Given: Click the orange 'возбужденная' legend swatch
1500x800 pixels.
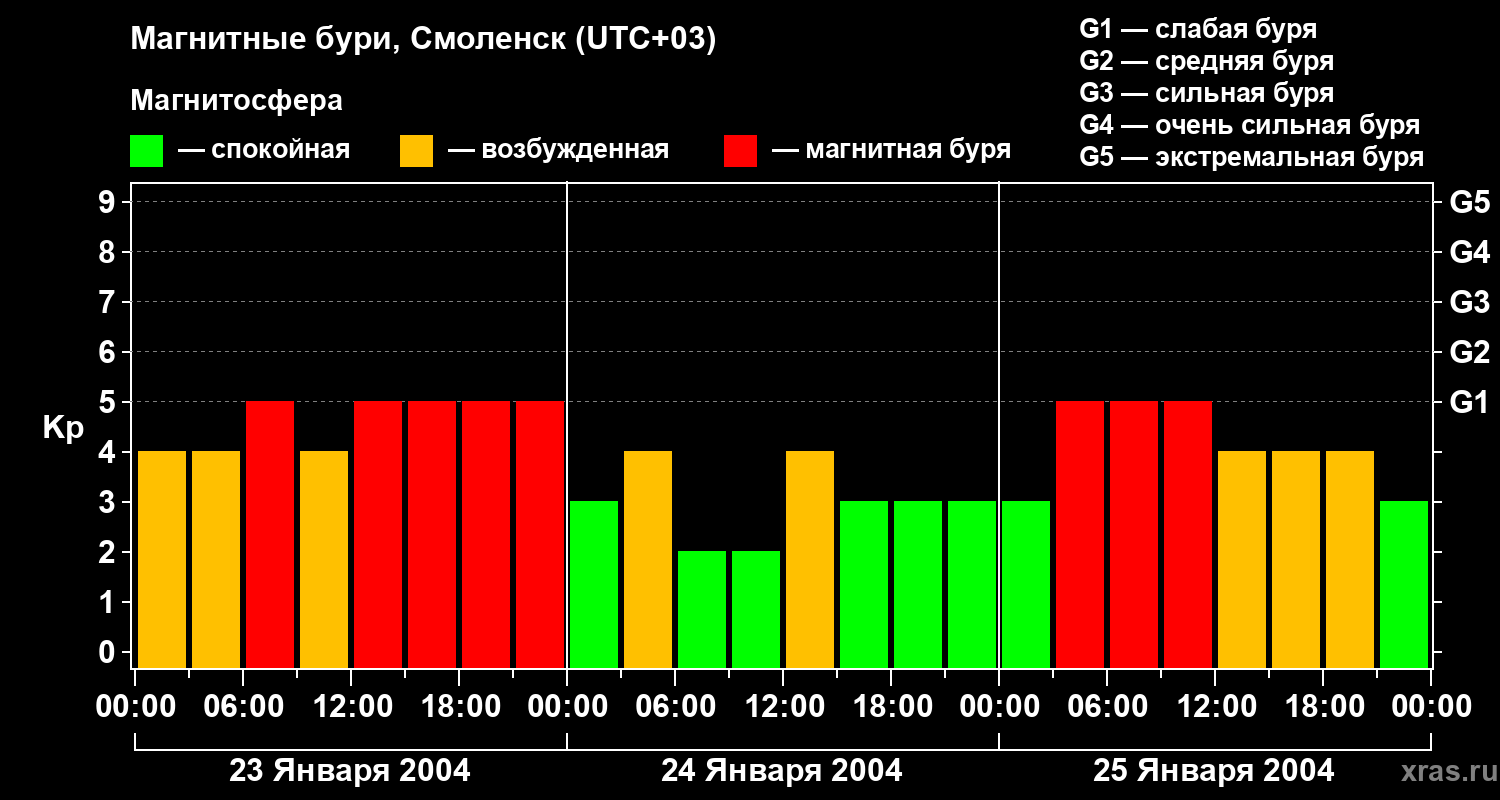Looking at the screenshot, I should pyautogui.click(x=416, y=151).
